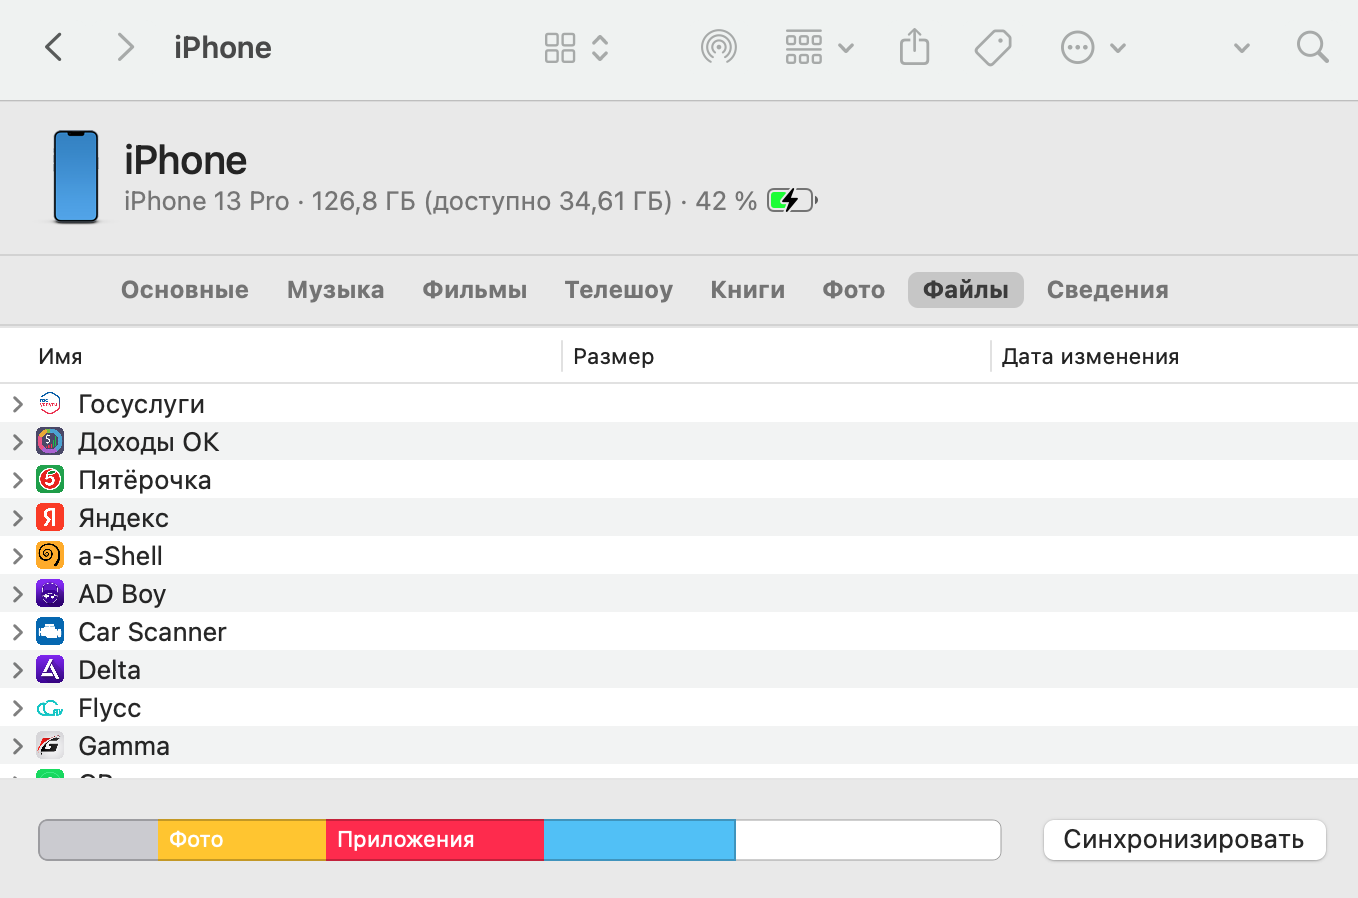The image size is (1358, 898).
Task: Switch to the Музыка tab
Action: [335, 290]
